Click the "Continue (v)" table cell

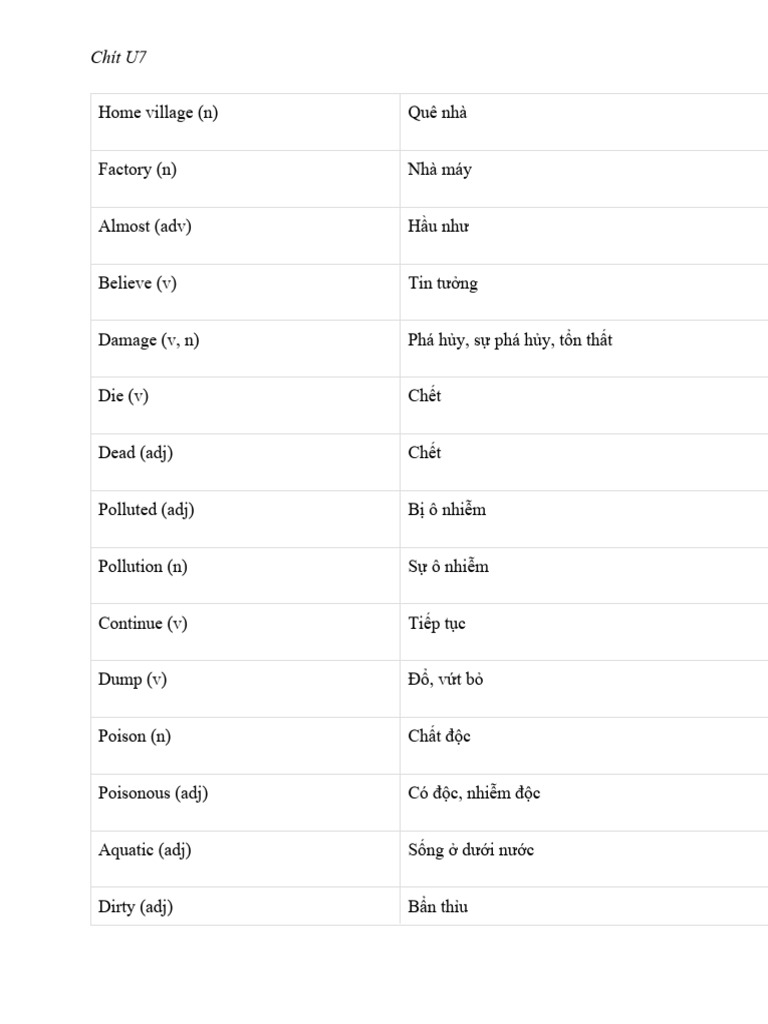point(143,624)
